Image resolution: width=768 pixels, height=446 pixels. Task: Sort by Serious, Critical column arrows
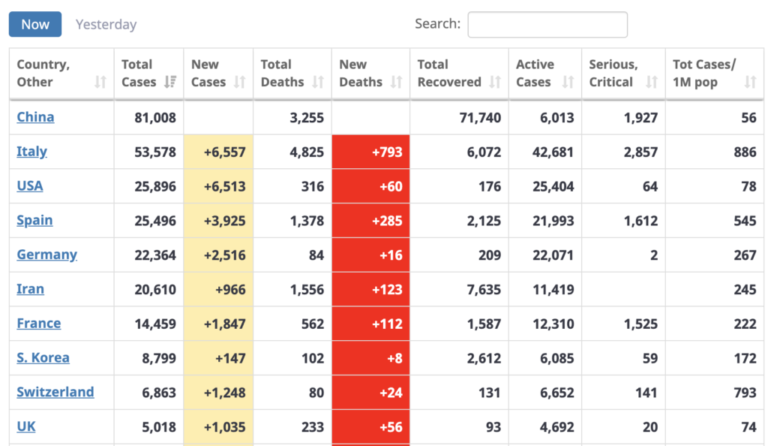651,82
